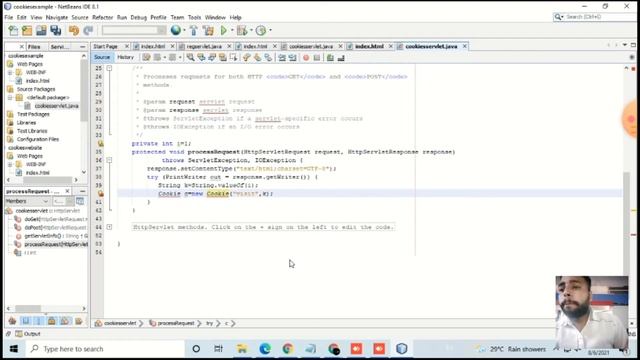Open the configuration combo box in toolbar

click(134, 30)
